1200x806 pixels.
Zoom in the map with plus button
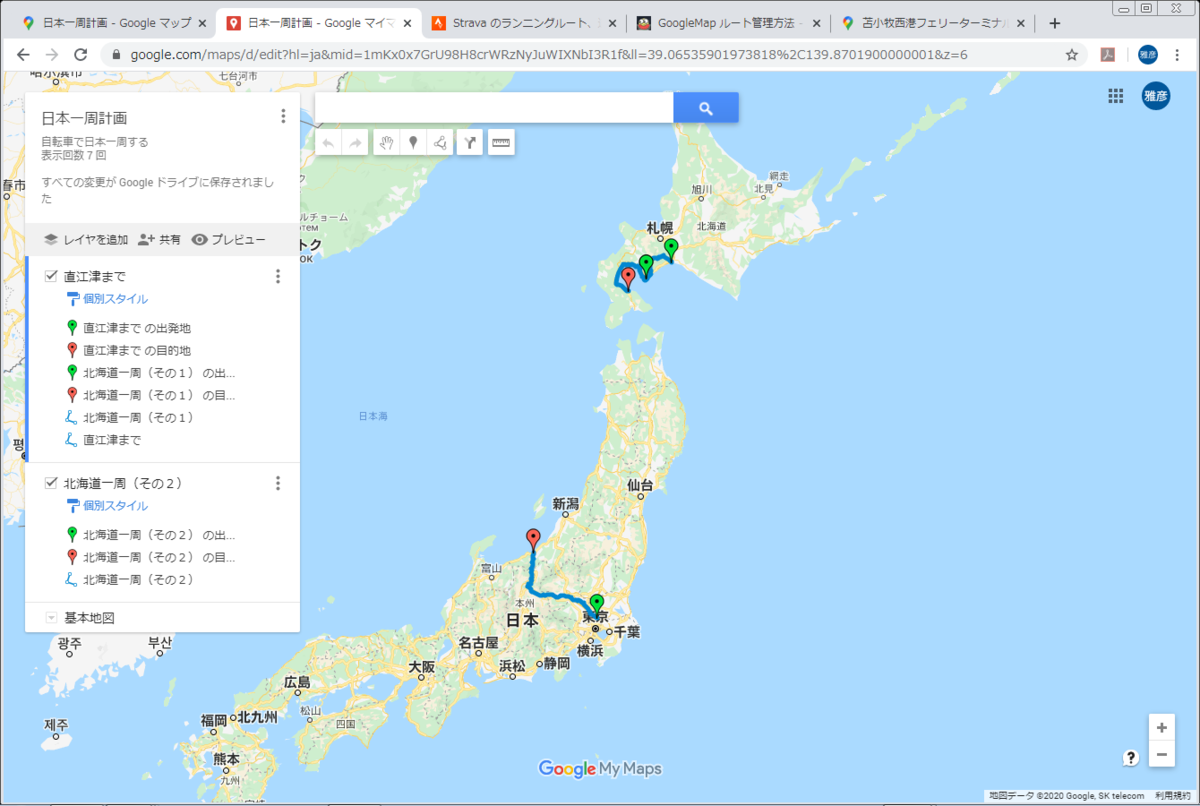1161,728
